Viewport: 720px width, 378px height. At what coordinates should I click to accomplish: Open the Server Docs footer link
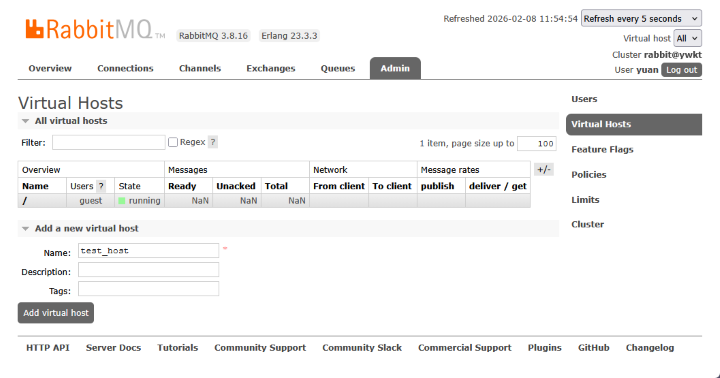(113, 348)
